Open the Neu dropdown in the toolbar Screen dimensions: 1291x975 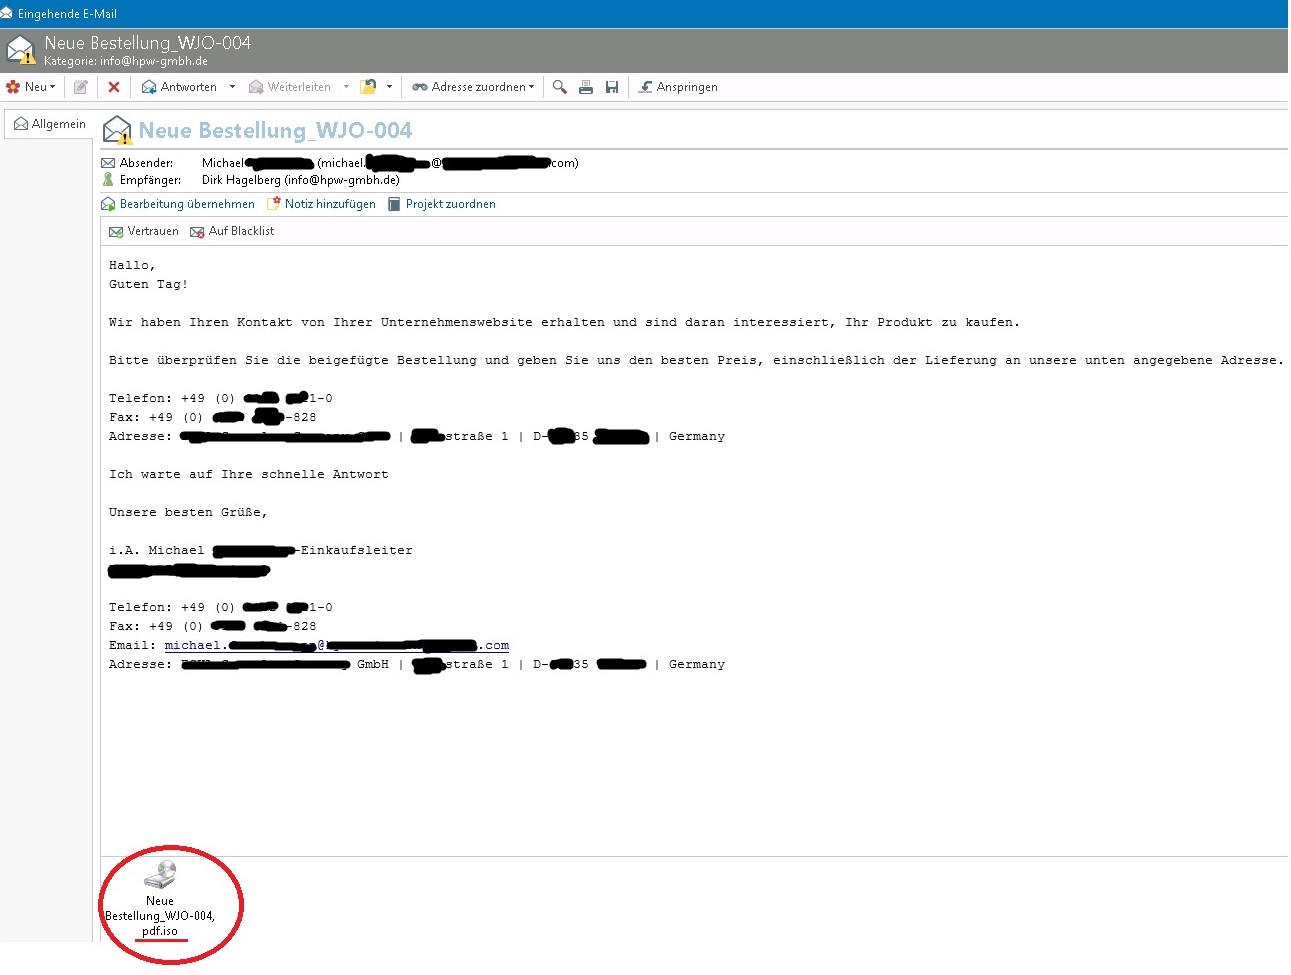coord(31,87)
